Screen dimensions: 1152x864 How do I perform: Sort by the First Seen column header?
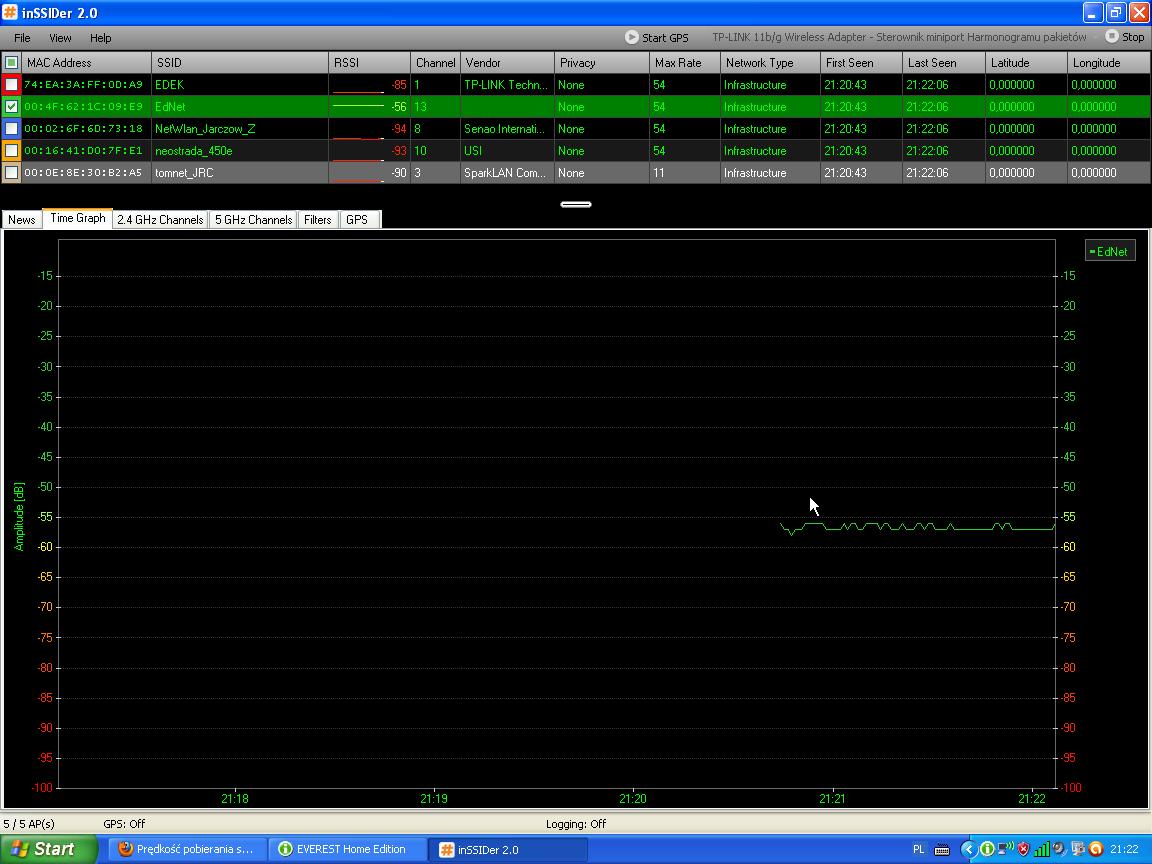[861, 62]
